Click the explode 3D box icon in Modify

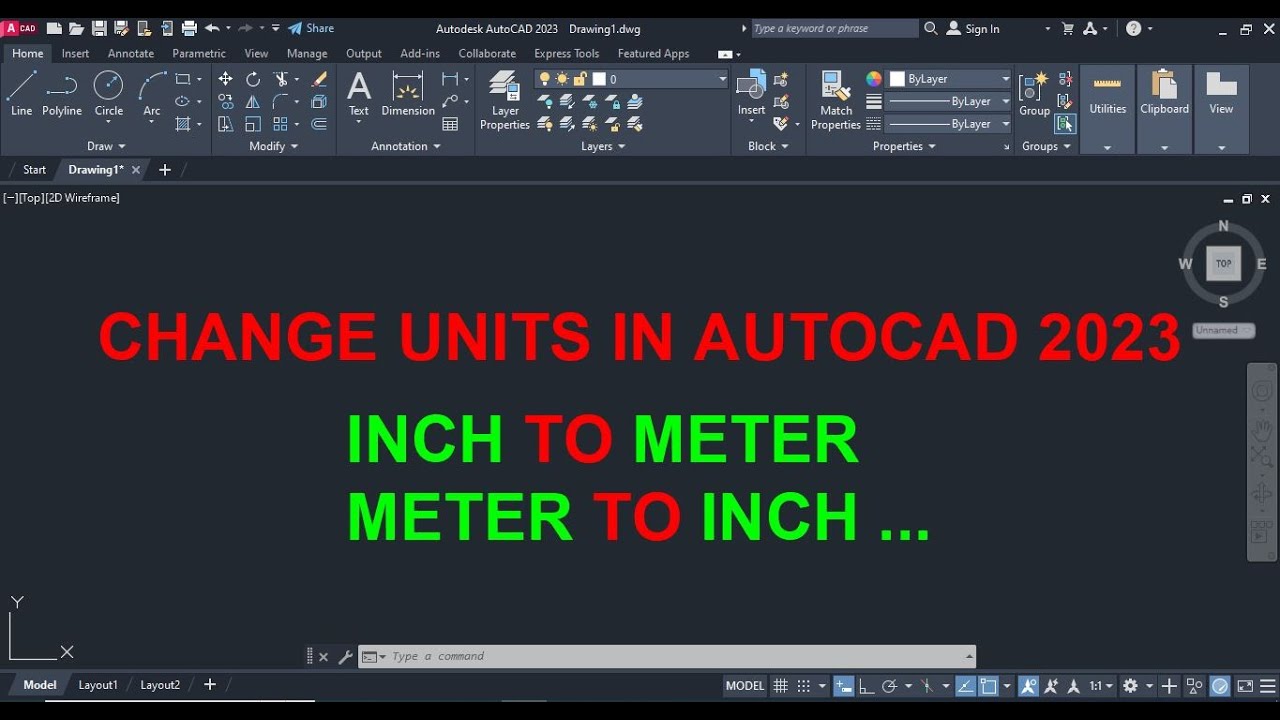coord(319,101)
